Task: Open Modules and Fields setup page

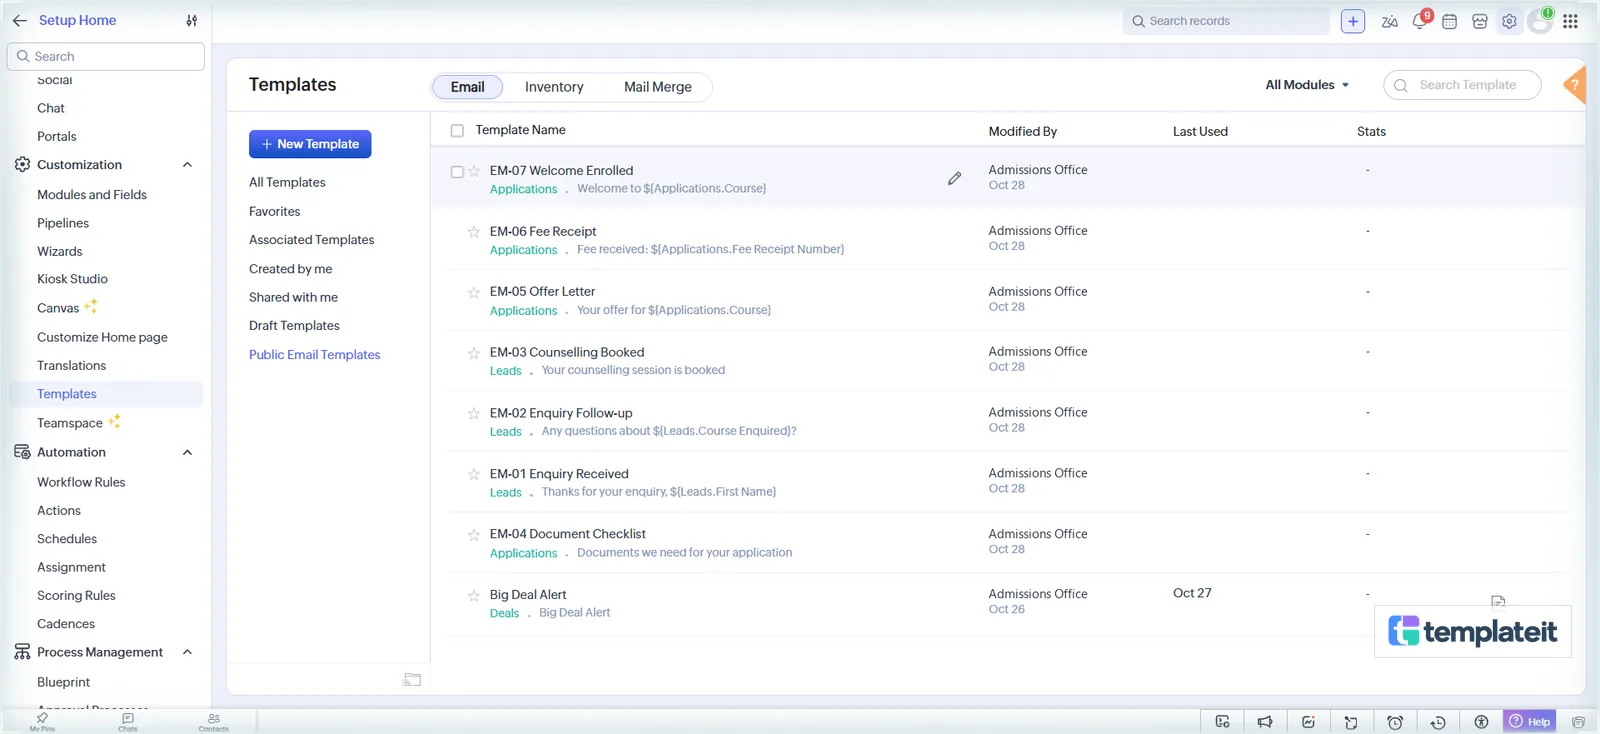Action: point(92,195)
